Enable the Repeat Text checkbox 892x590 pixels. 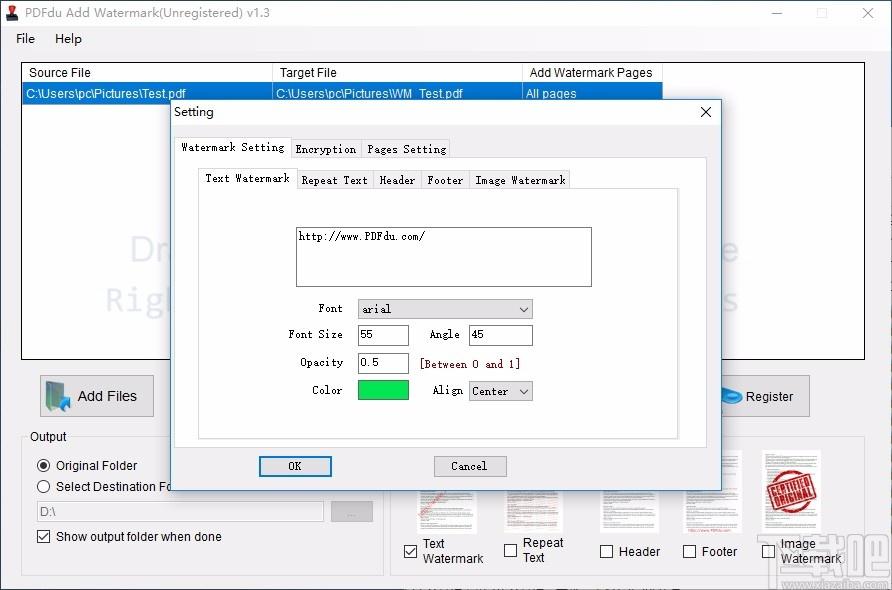pos(510,550)
